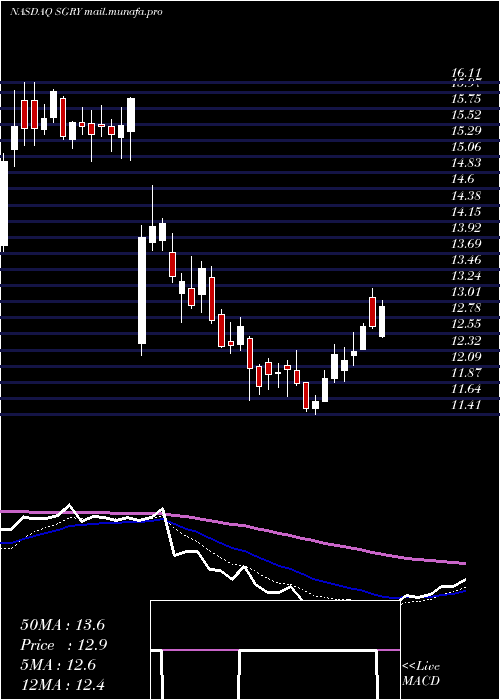
Task: Select the 12.55 price axis label
Action: 467,325
